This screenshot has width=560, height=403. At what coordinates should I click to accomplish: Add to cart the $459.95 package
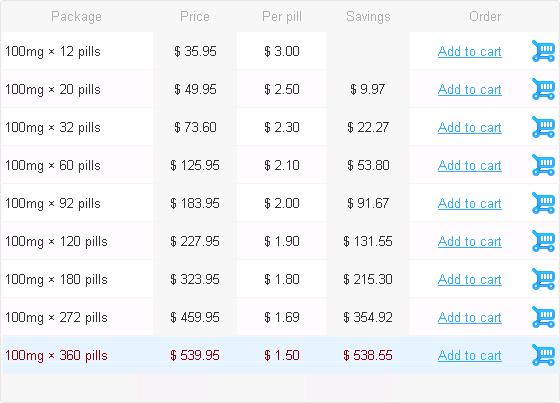click(470, 318)
